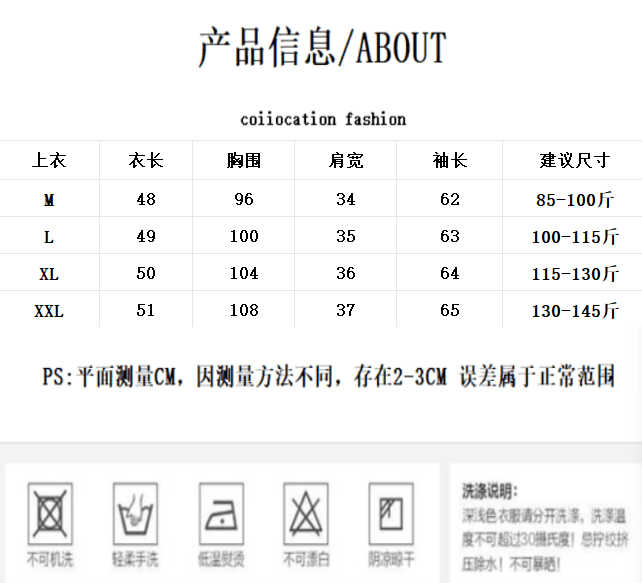Click shoulder width 37 in XXL row
The height and width of the screenshot is (583, 642).
pos(346,310)
